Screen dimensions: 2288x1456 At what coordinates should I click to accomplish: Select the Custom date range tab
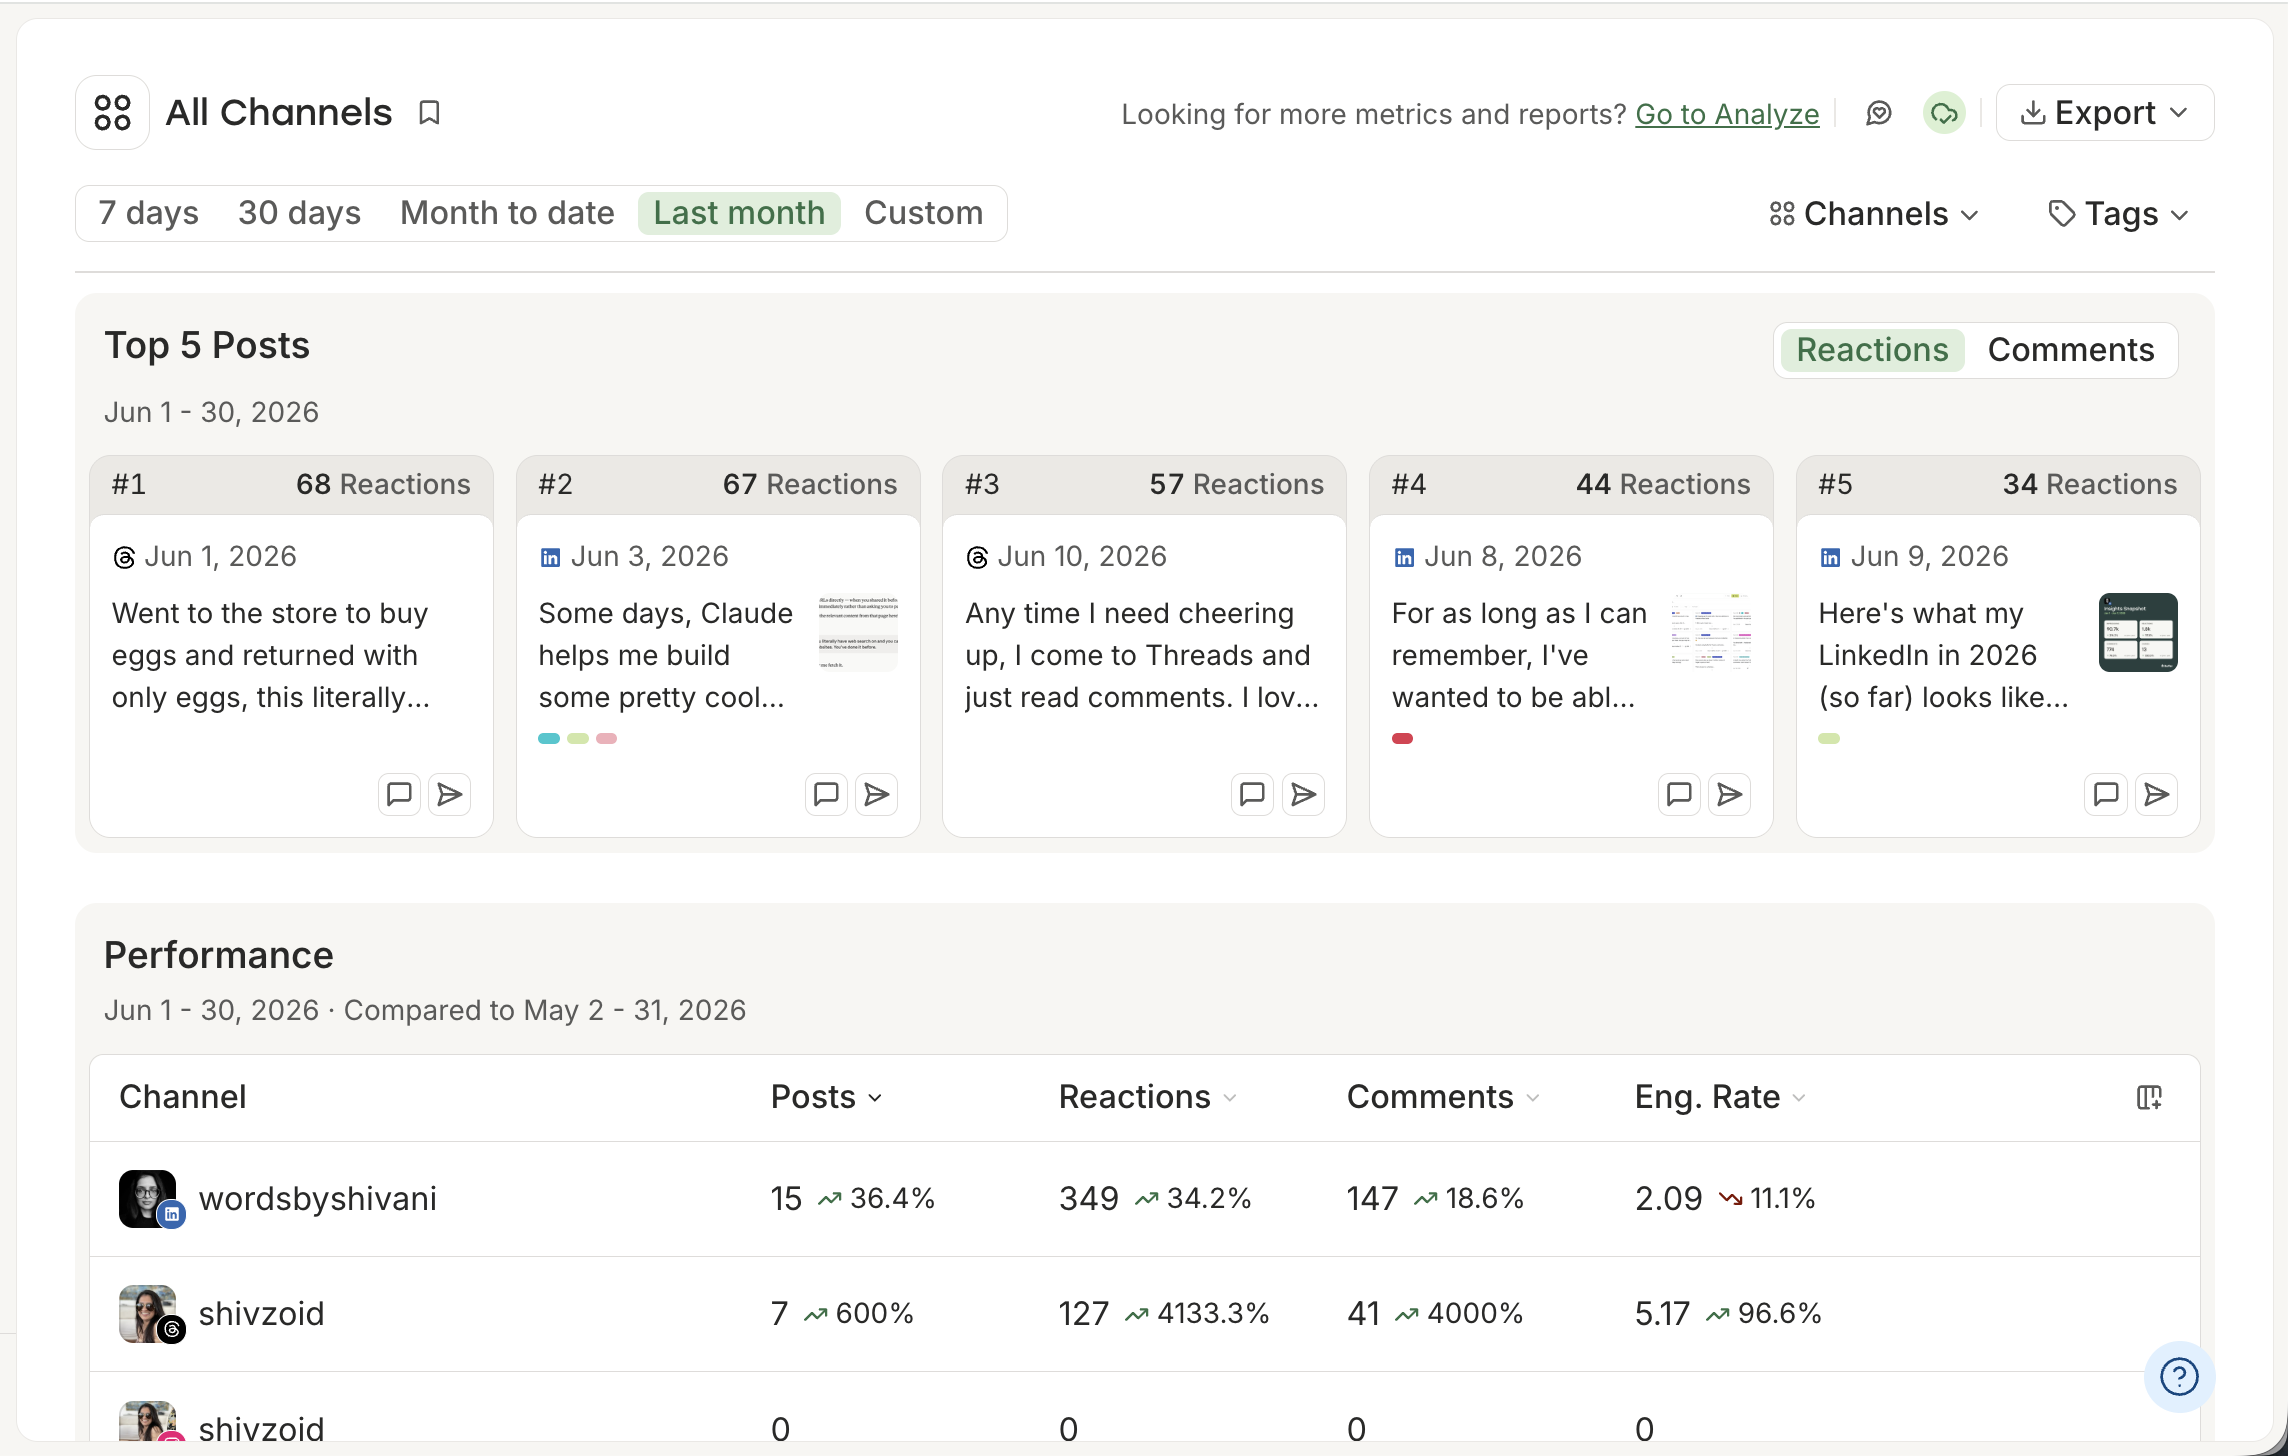(x=924, y=213)
